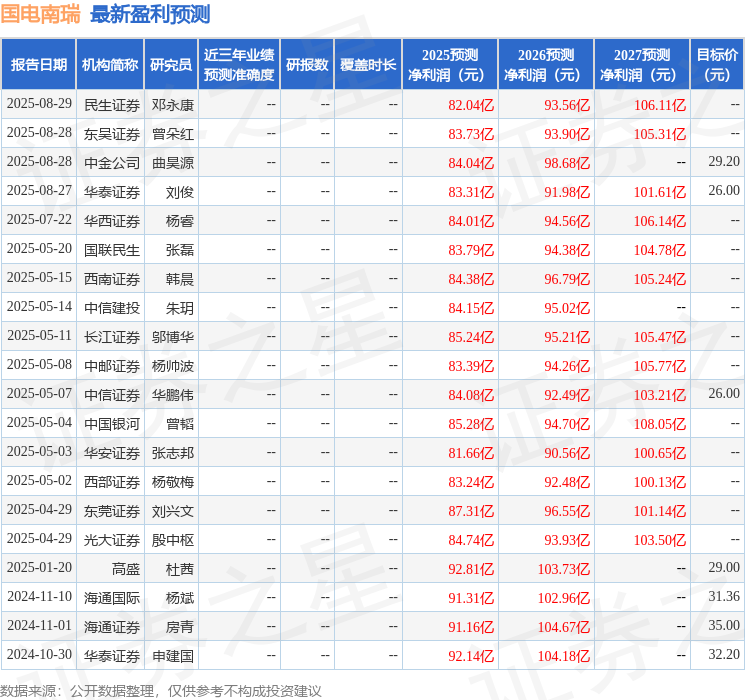The height and width of the screenshot is (700, 745).
Task: Select date cell 2024-10-30
Action: coord(39,654)
